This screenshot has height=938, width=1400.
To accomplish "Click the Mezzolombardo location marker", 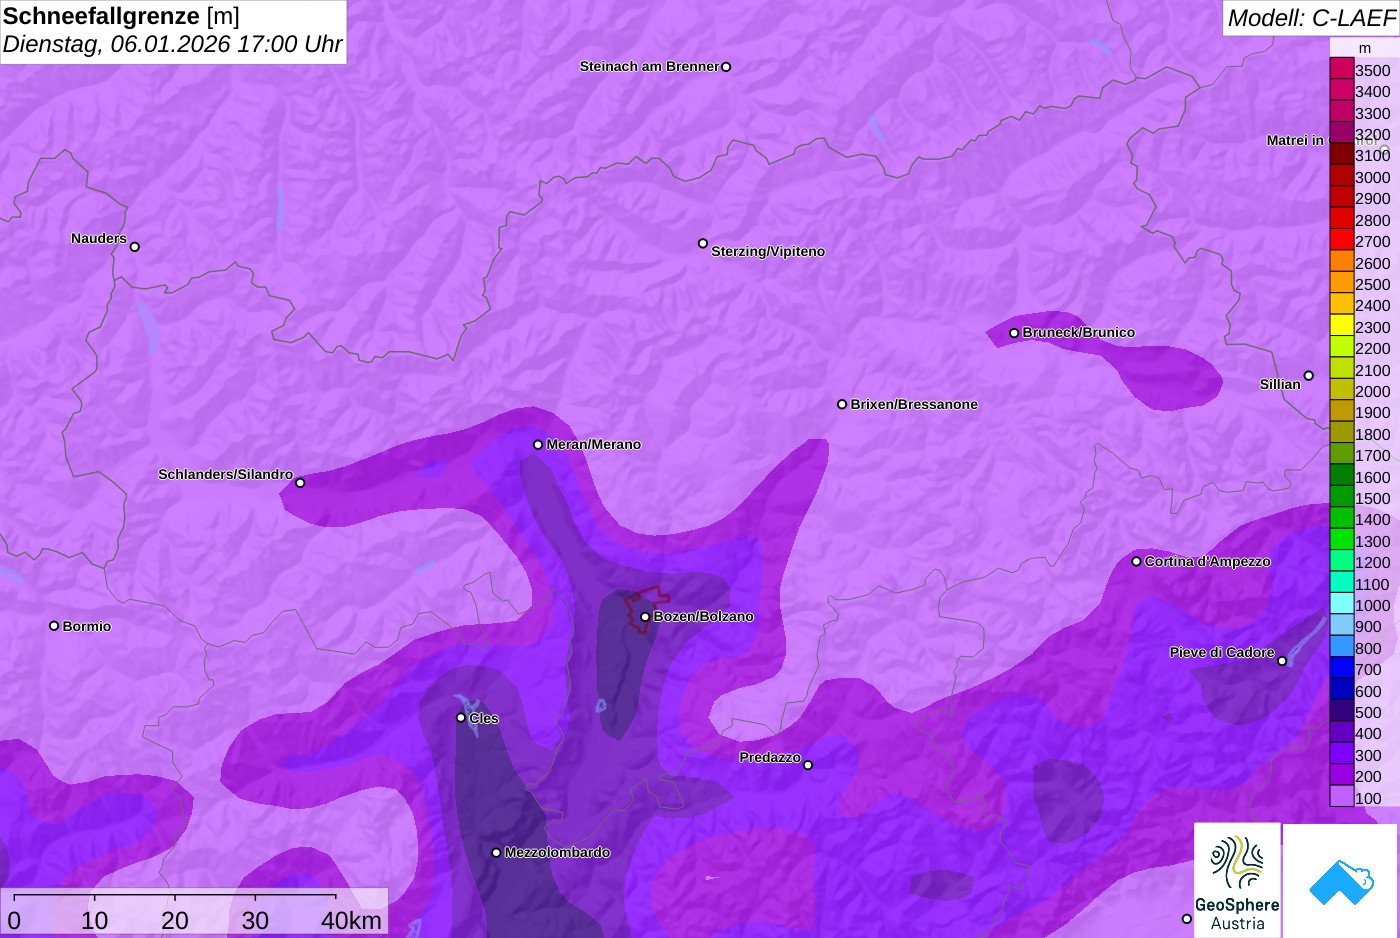I will coord(496,853).
